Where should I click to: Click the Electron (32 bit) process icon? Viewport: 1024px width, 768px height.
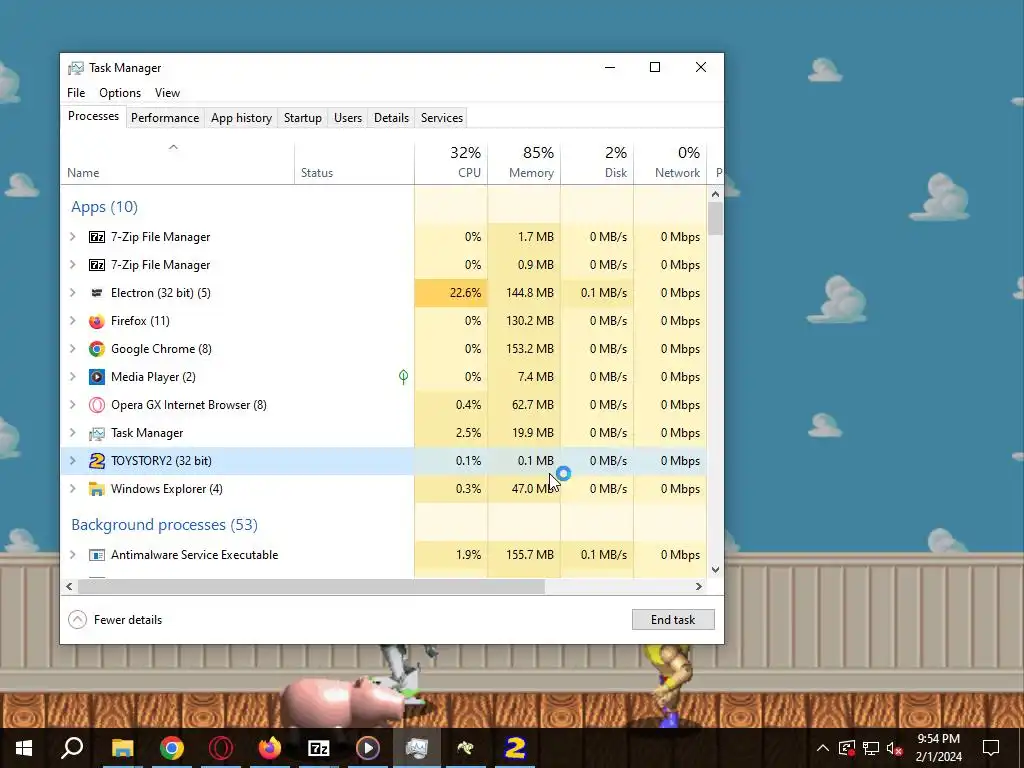97,293
